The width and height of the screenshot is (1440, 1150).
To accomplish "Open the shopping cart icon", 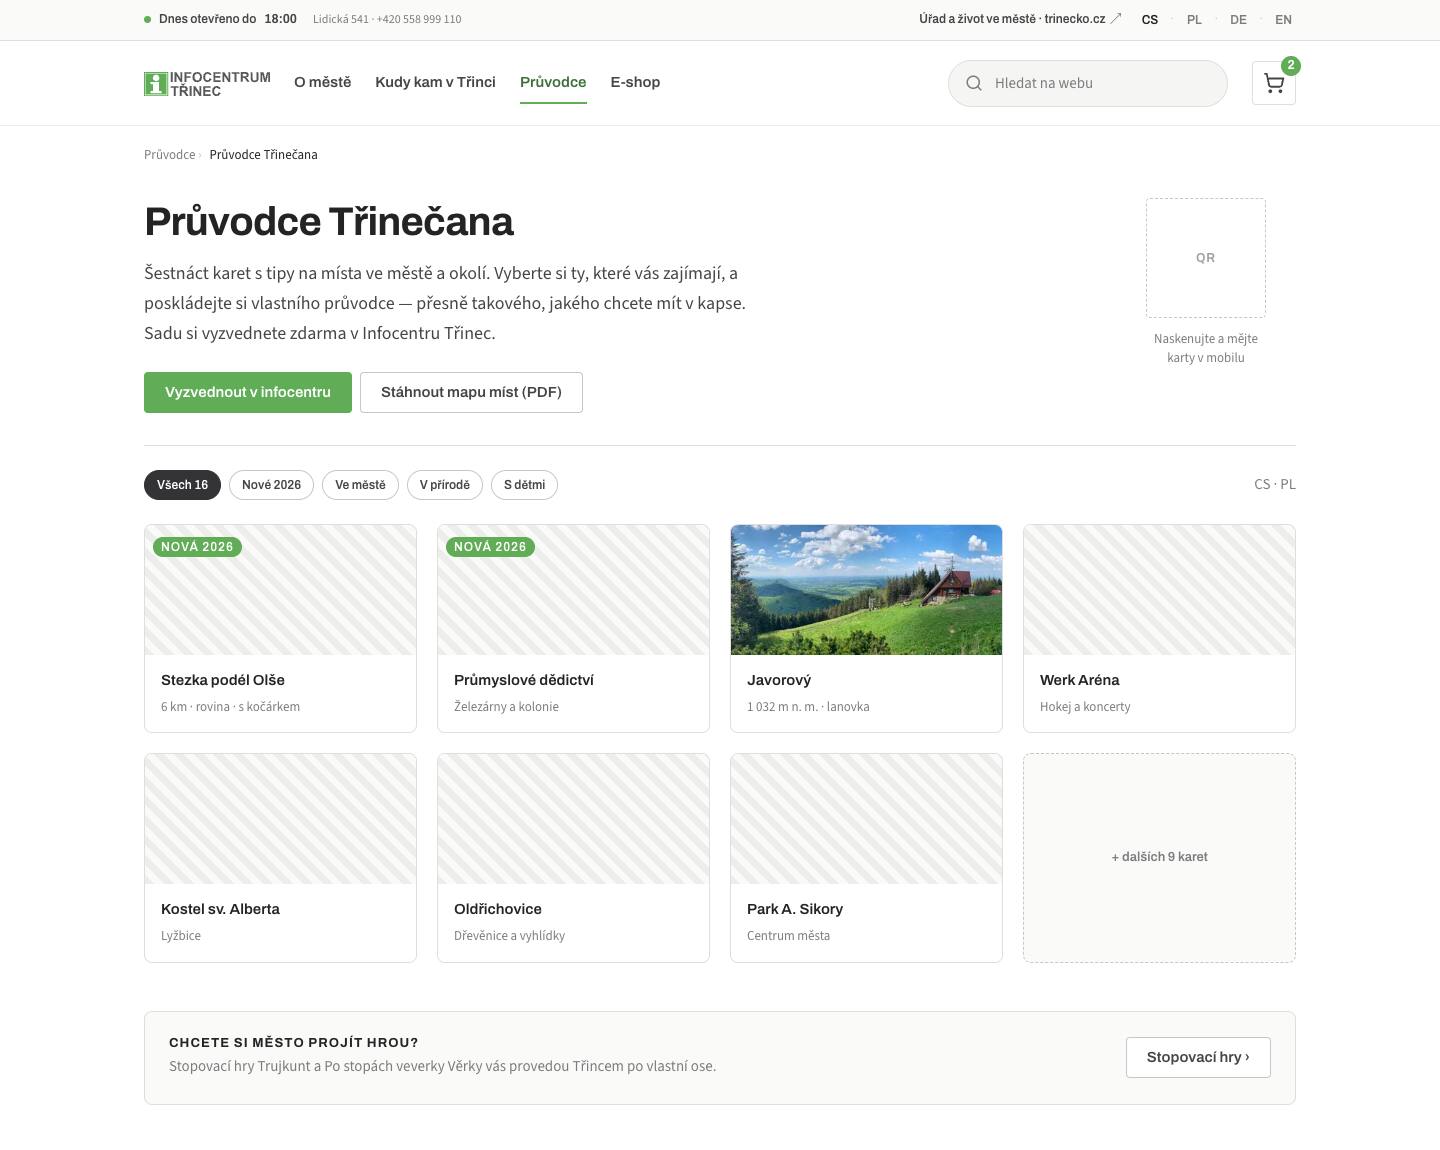I will 1273,83.
